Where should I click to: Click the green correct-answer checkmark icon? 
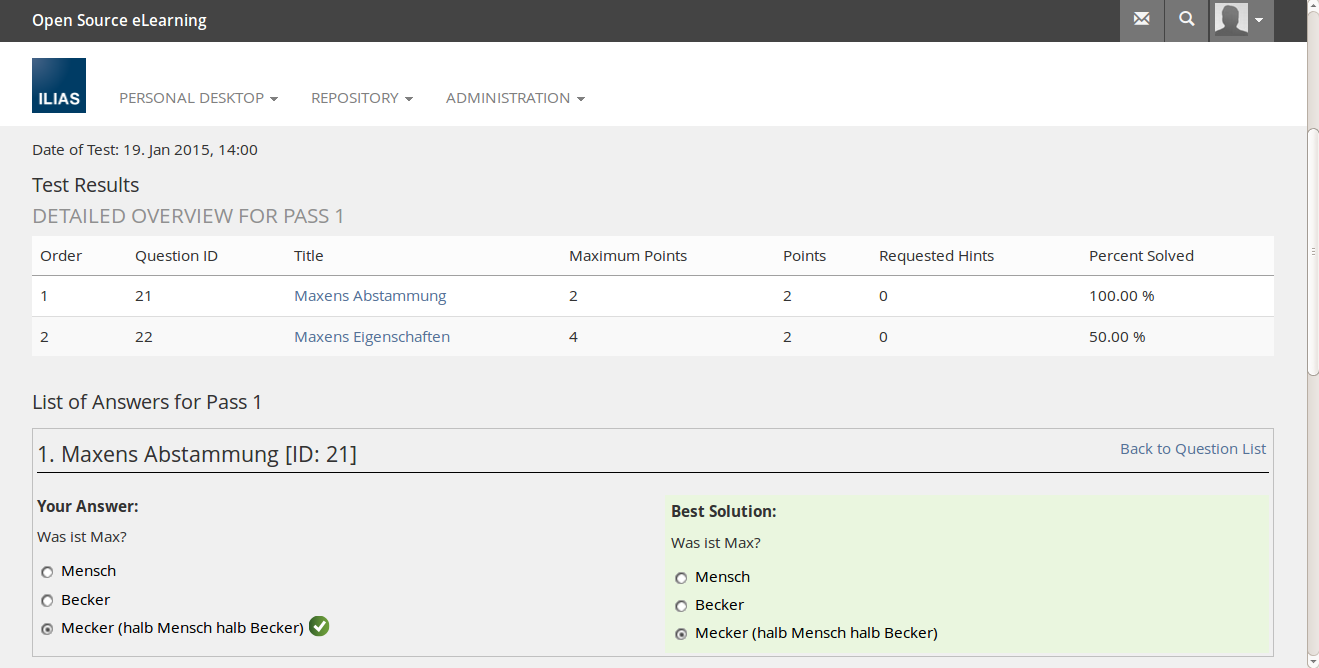319,627
